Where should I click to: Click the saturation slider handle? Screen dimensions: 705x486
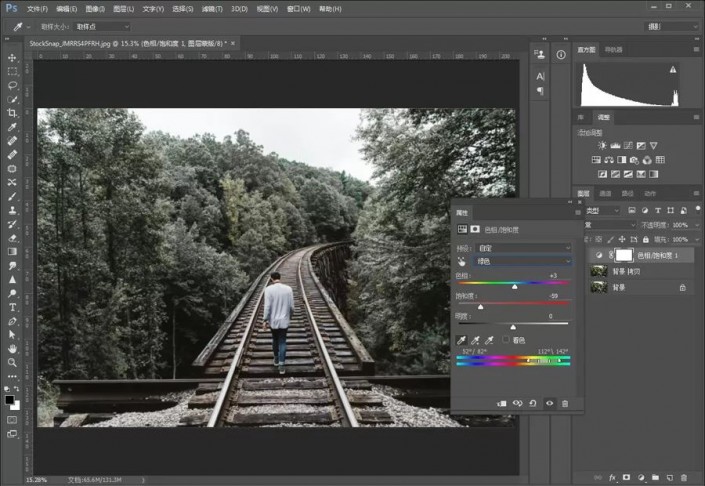click(x=481, y=307)
